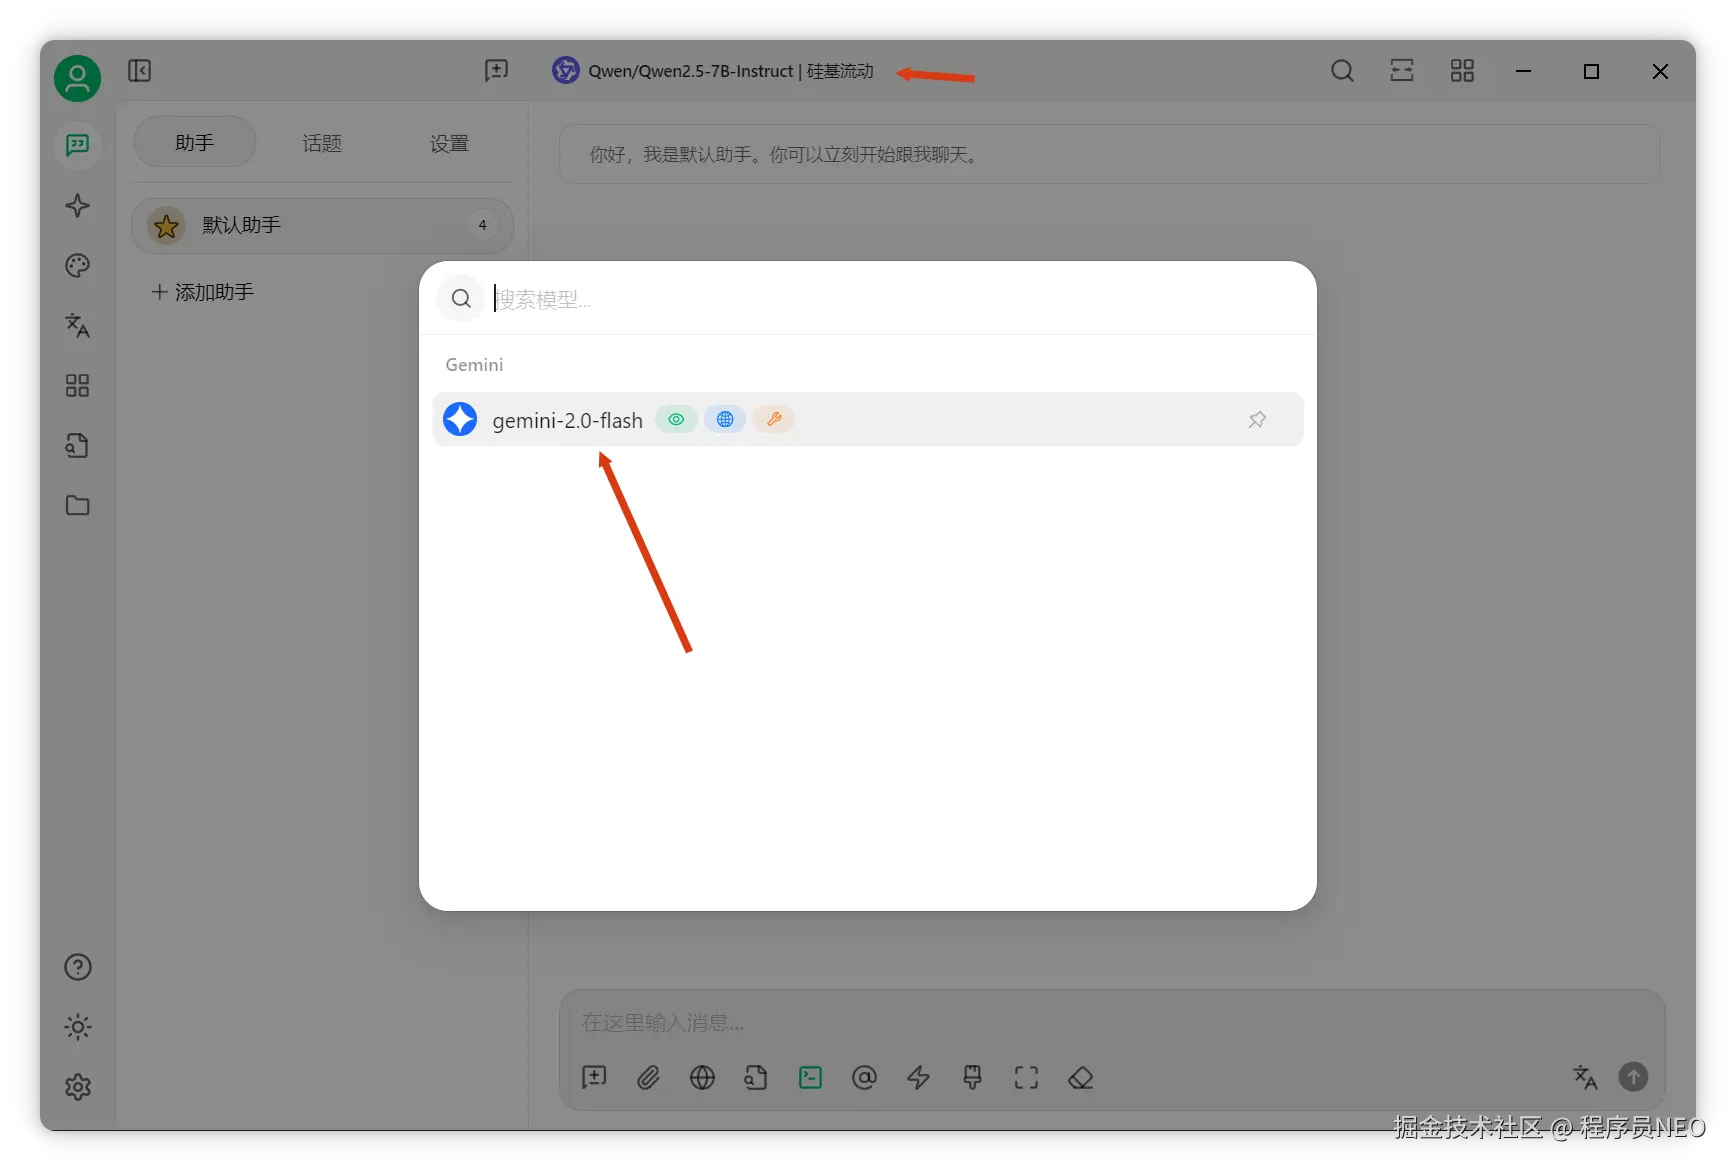Translate the input text with the translate icon
The width and height of the screenshot is (1736, 1171).
tap(1585, 1077)
